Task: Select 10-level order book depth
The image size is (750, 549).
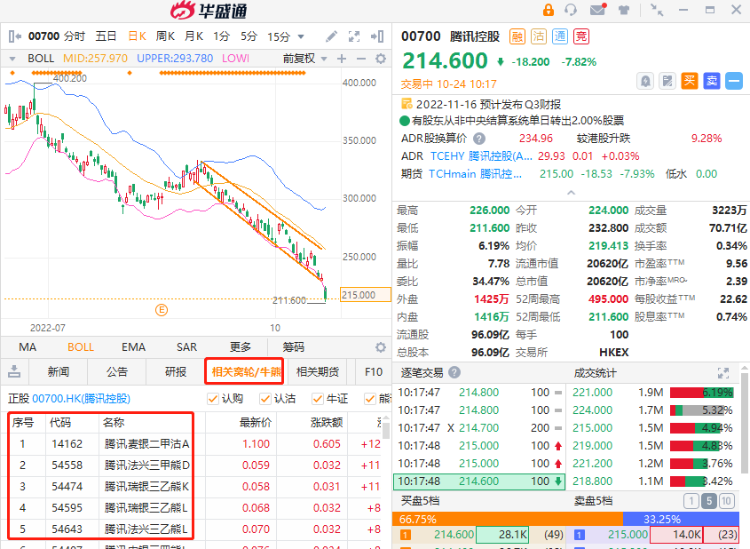Action: pyautogui.click(x=726, y=501)
